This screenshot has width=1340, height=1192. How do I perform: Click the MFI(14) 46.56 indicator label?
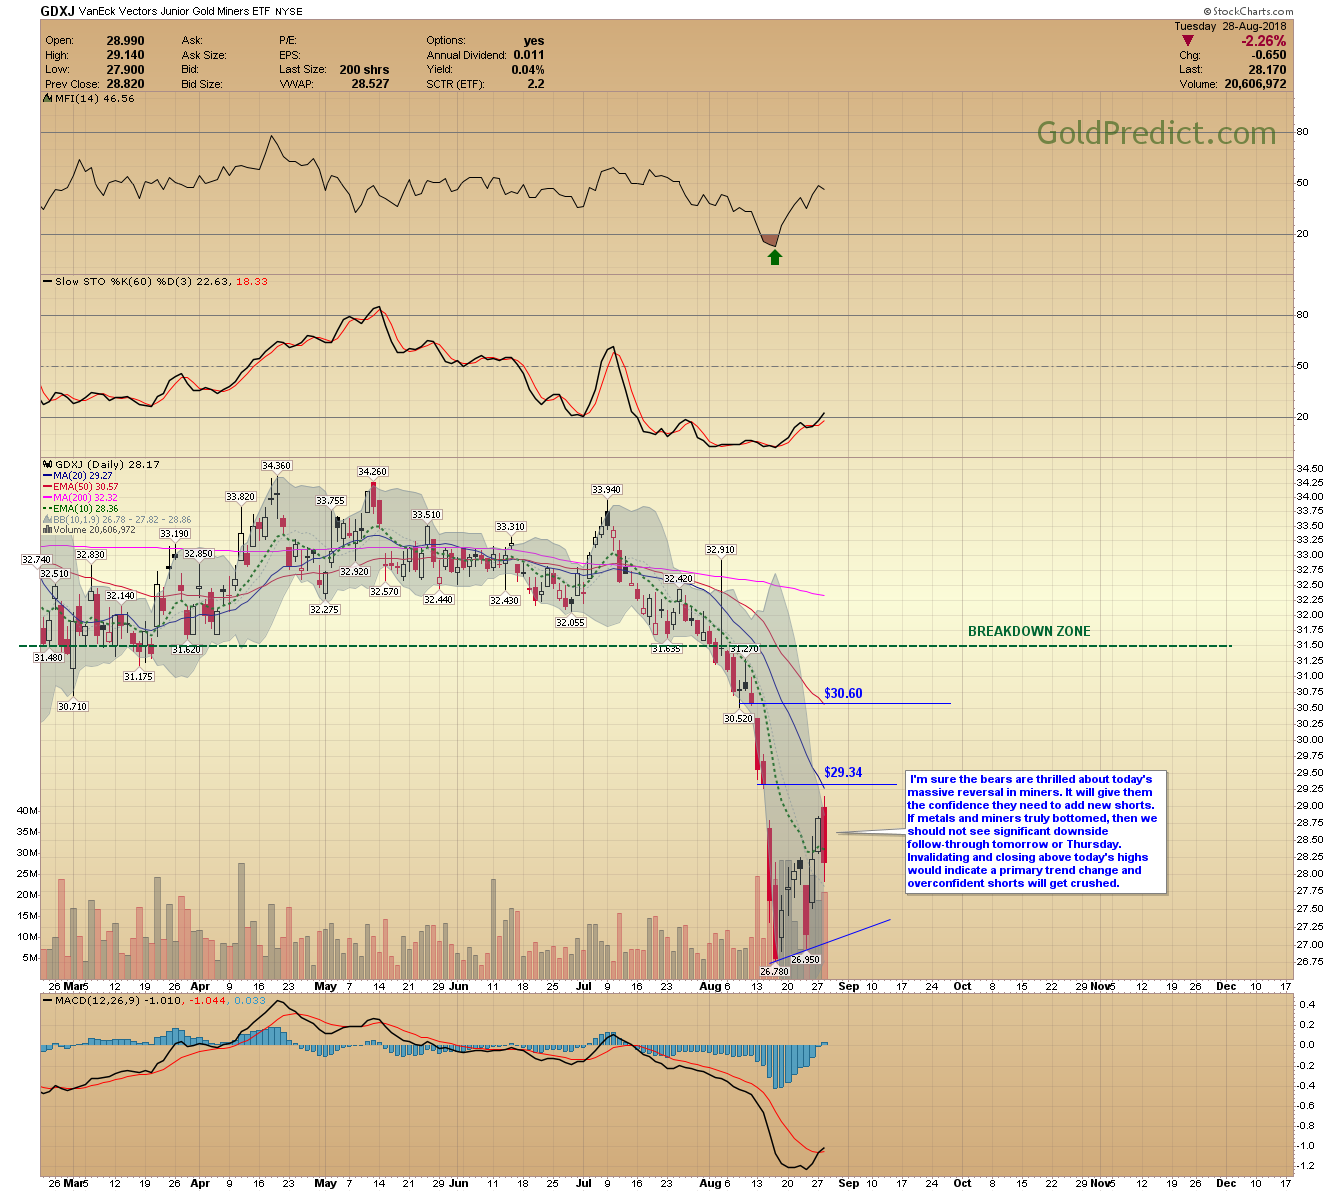click(89, 98)
